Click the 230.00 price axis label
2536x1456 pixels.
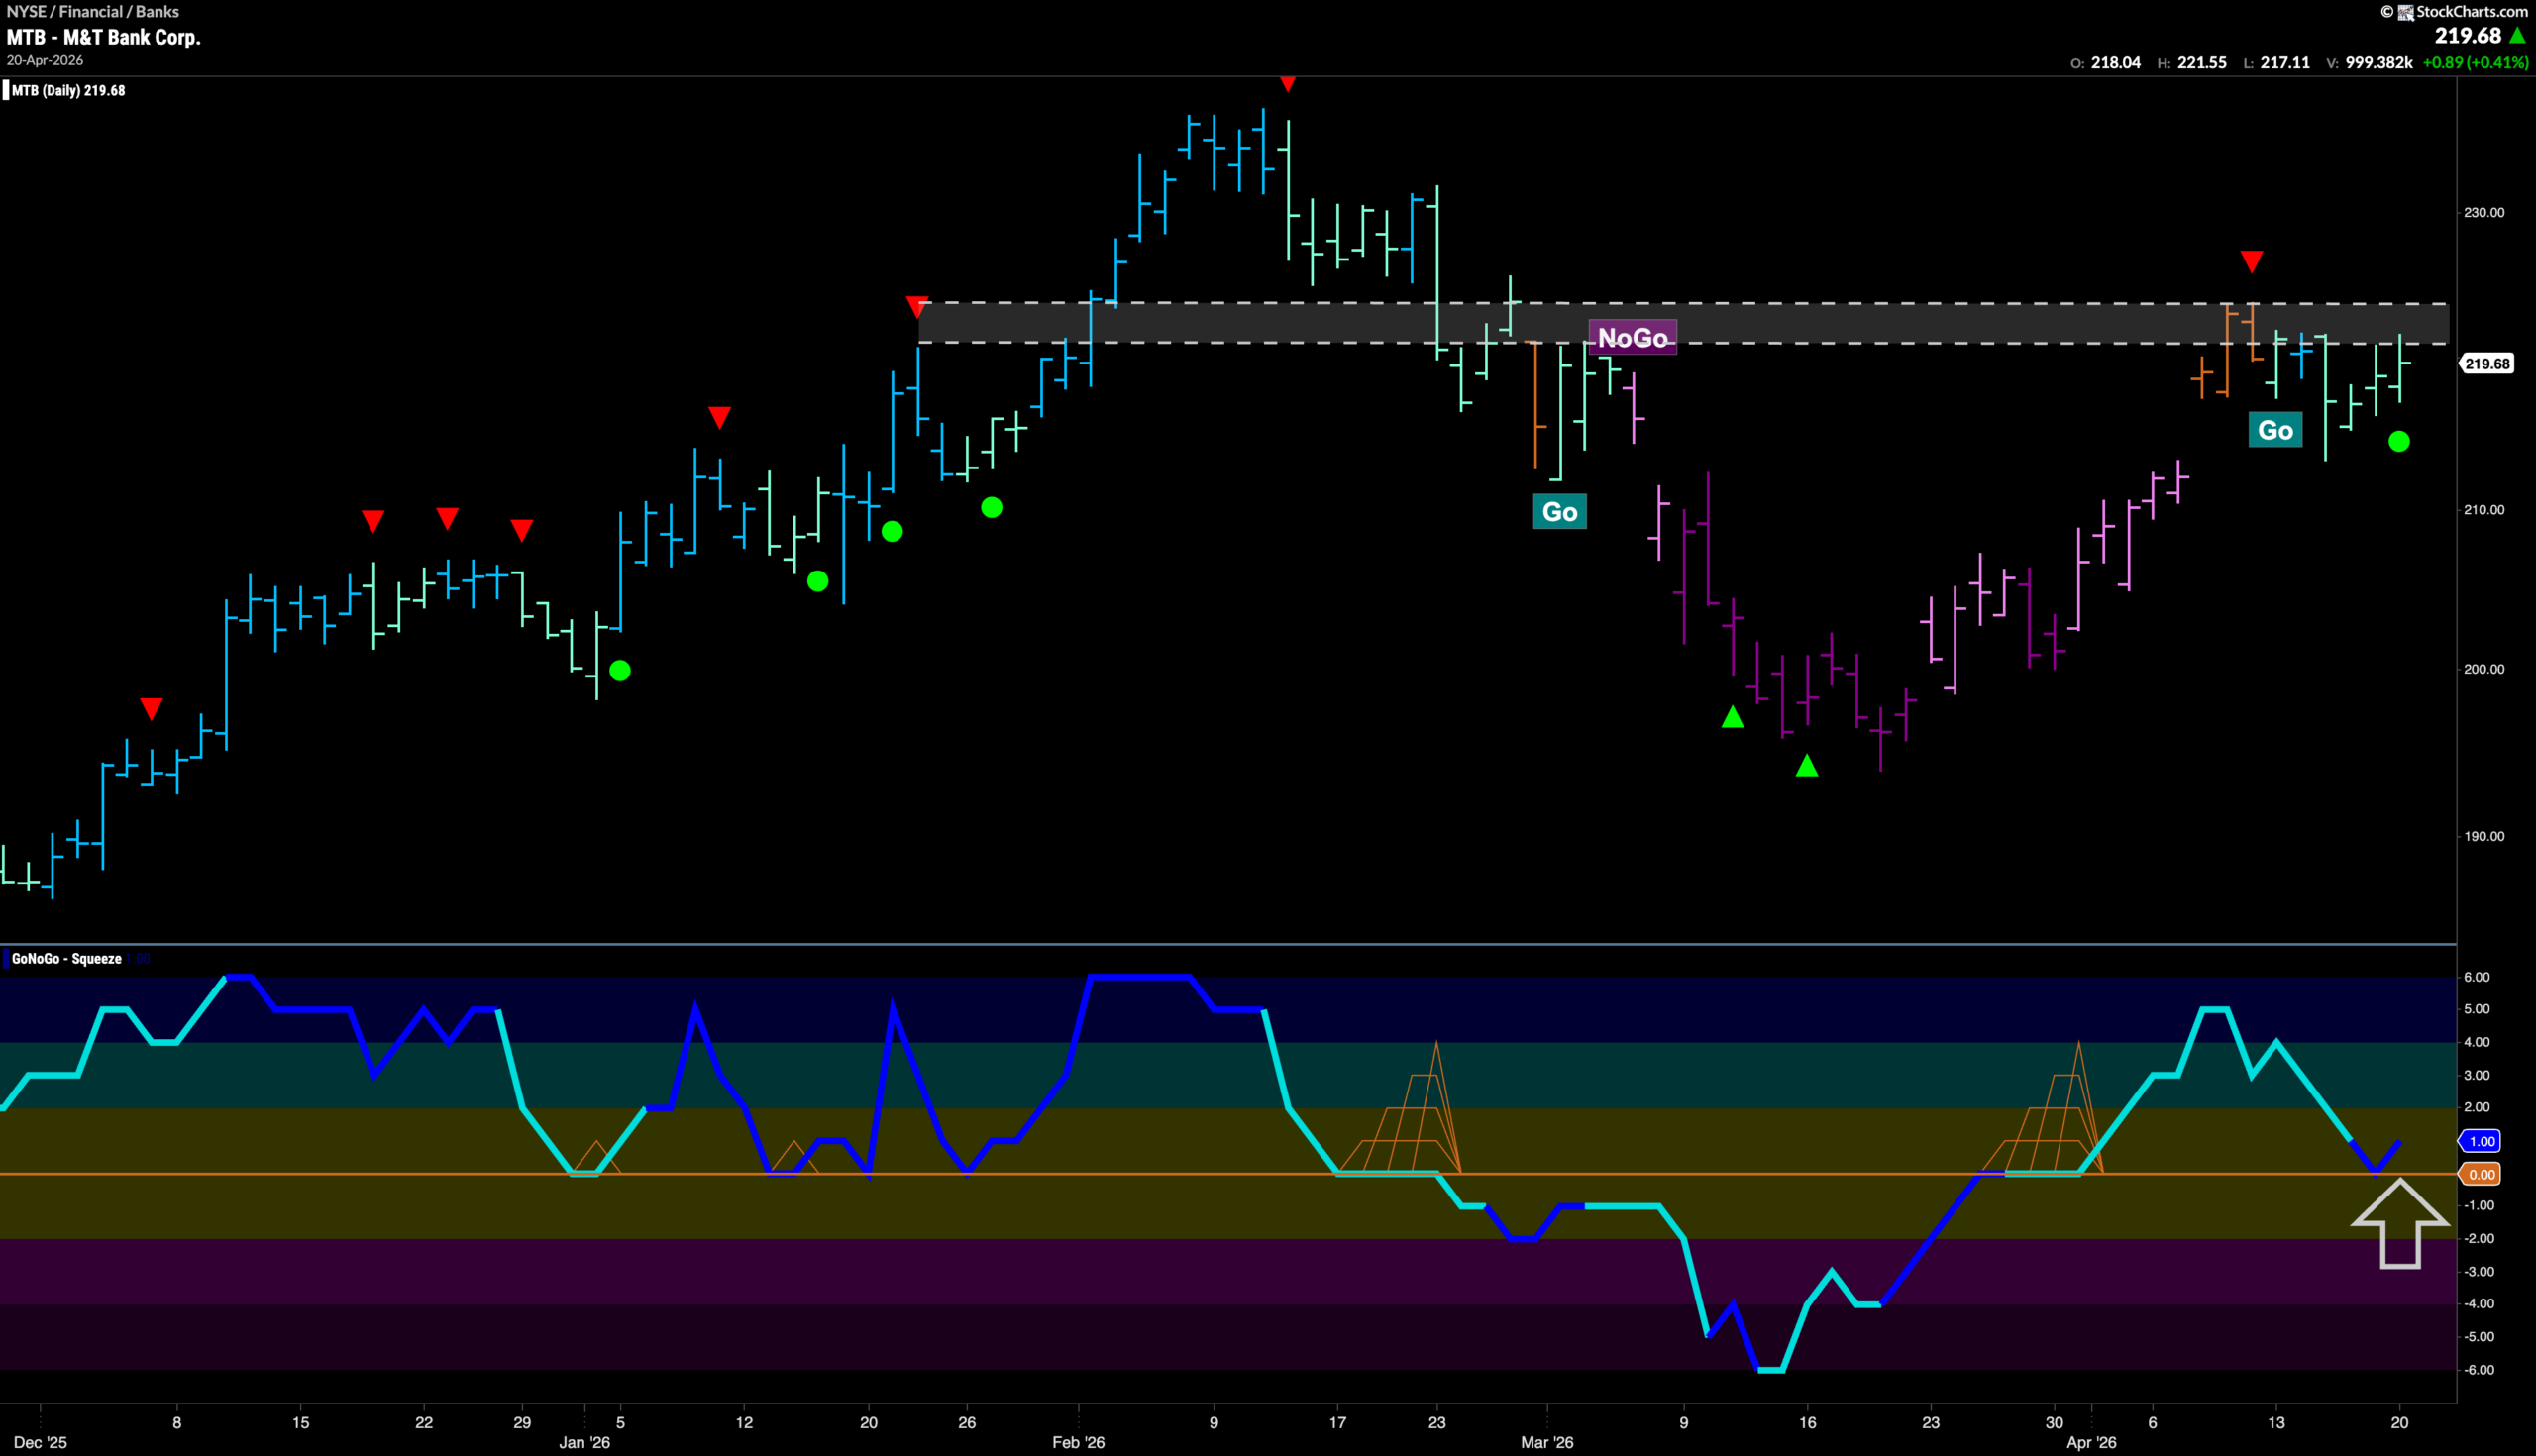point(2484,212)
